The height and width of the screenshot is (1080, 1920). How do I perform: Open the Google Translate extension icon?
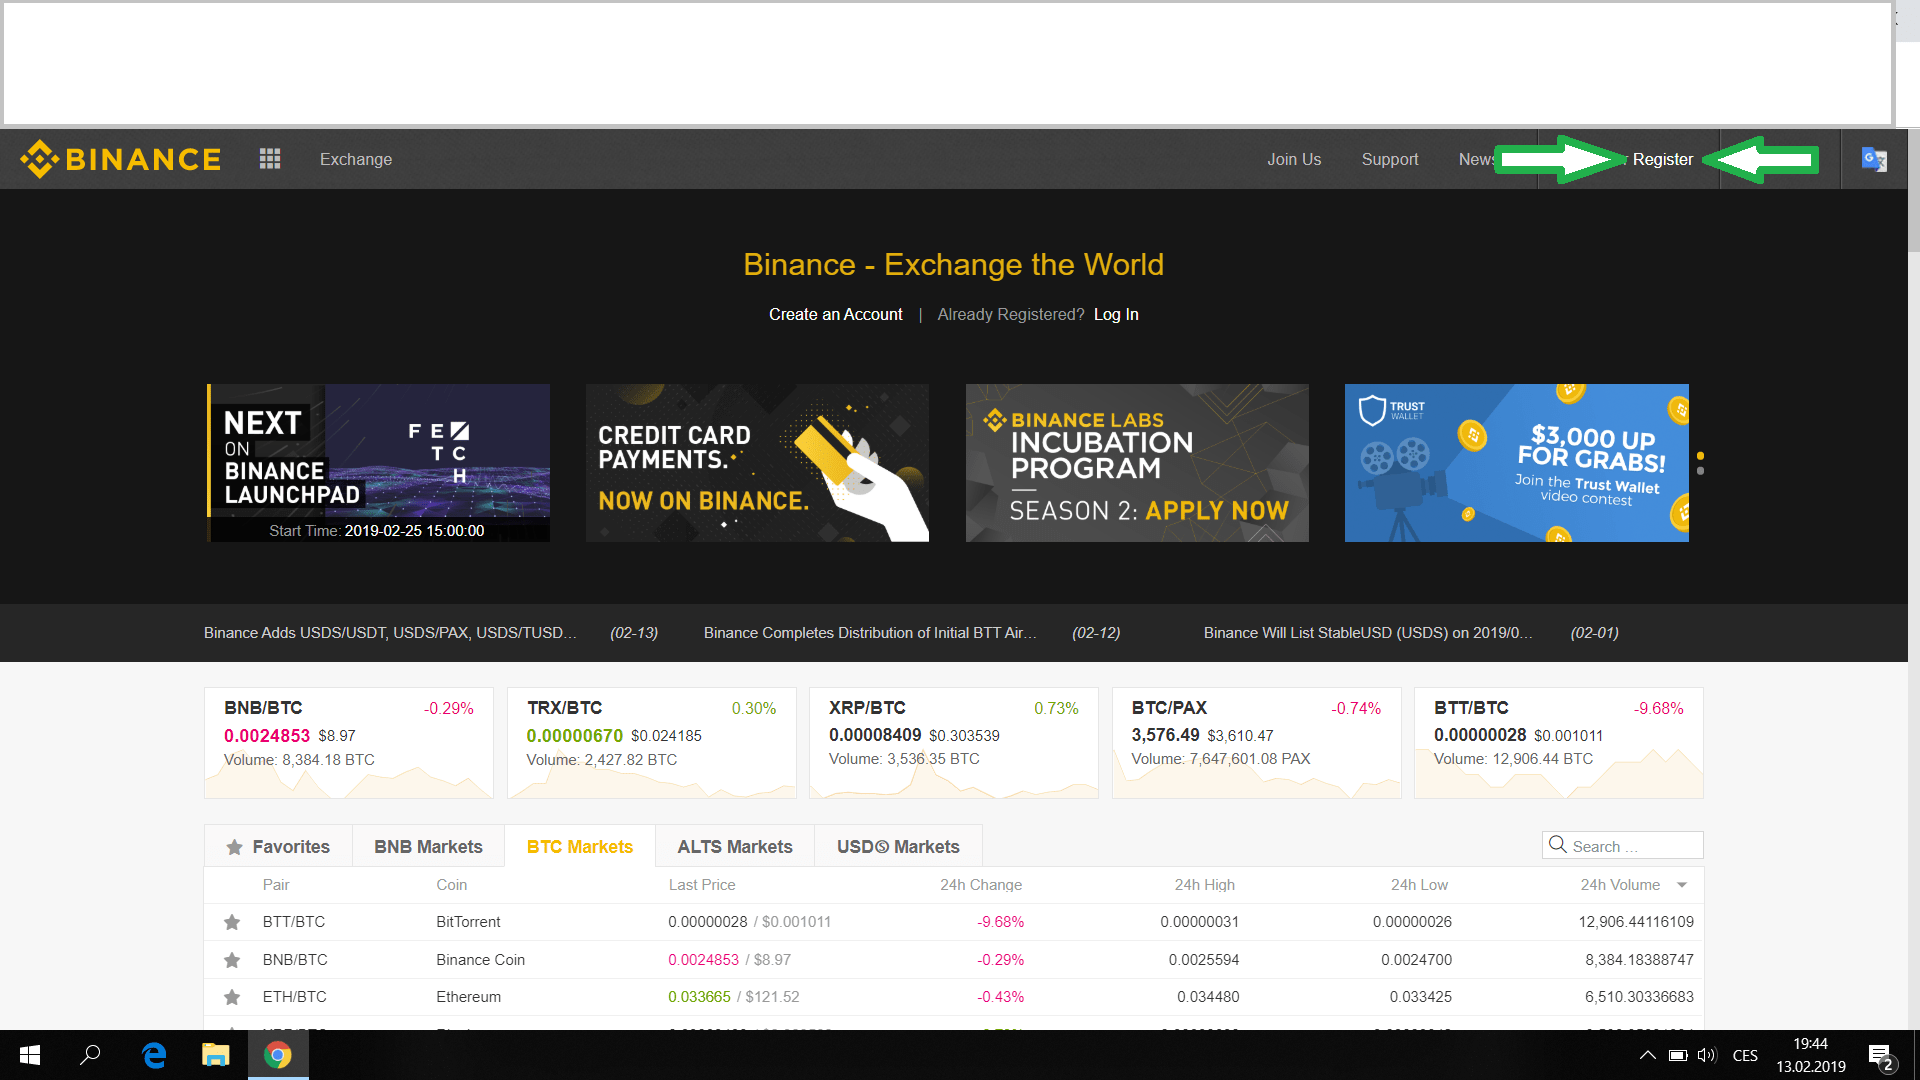1874,159
